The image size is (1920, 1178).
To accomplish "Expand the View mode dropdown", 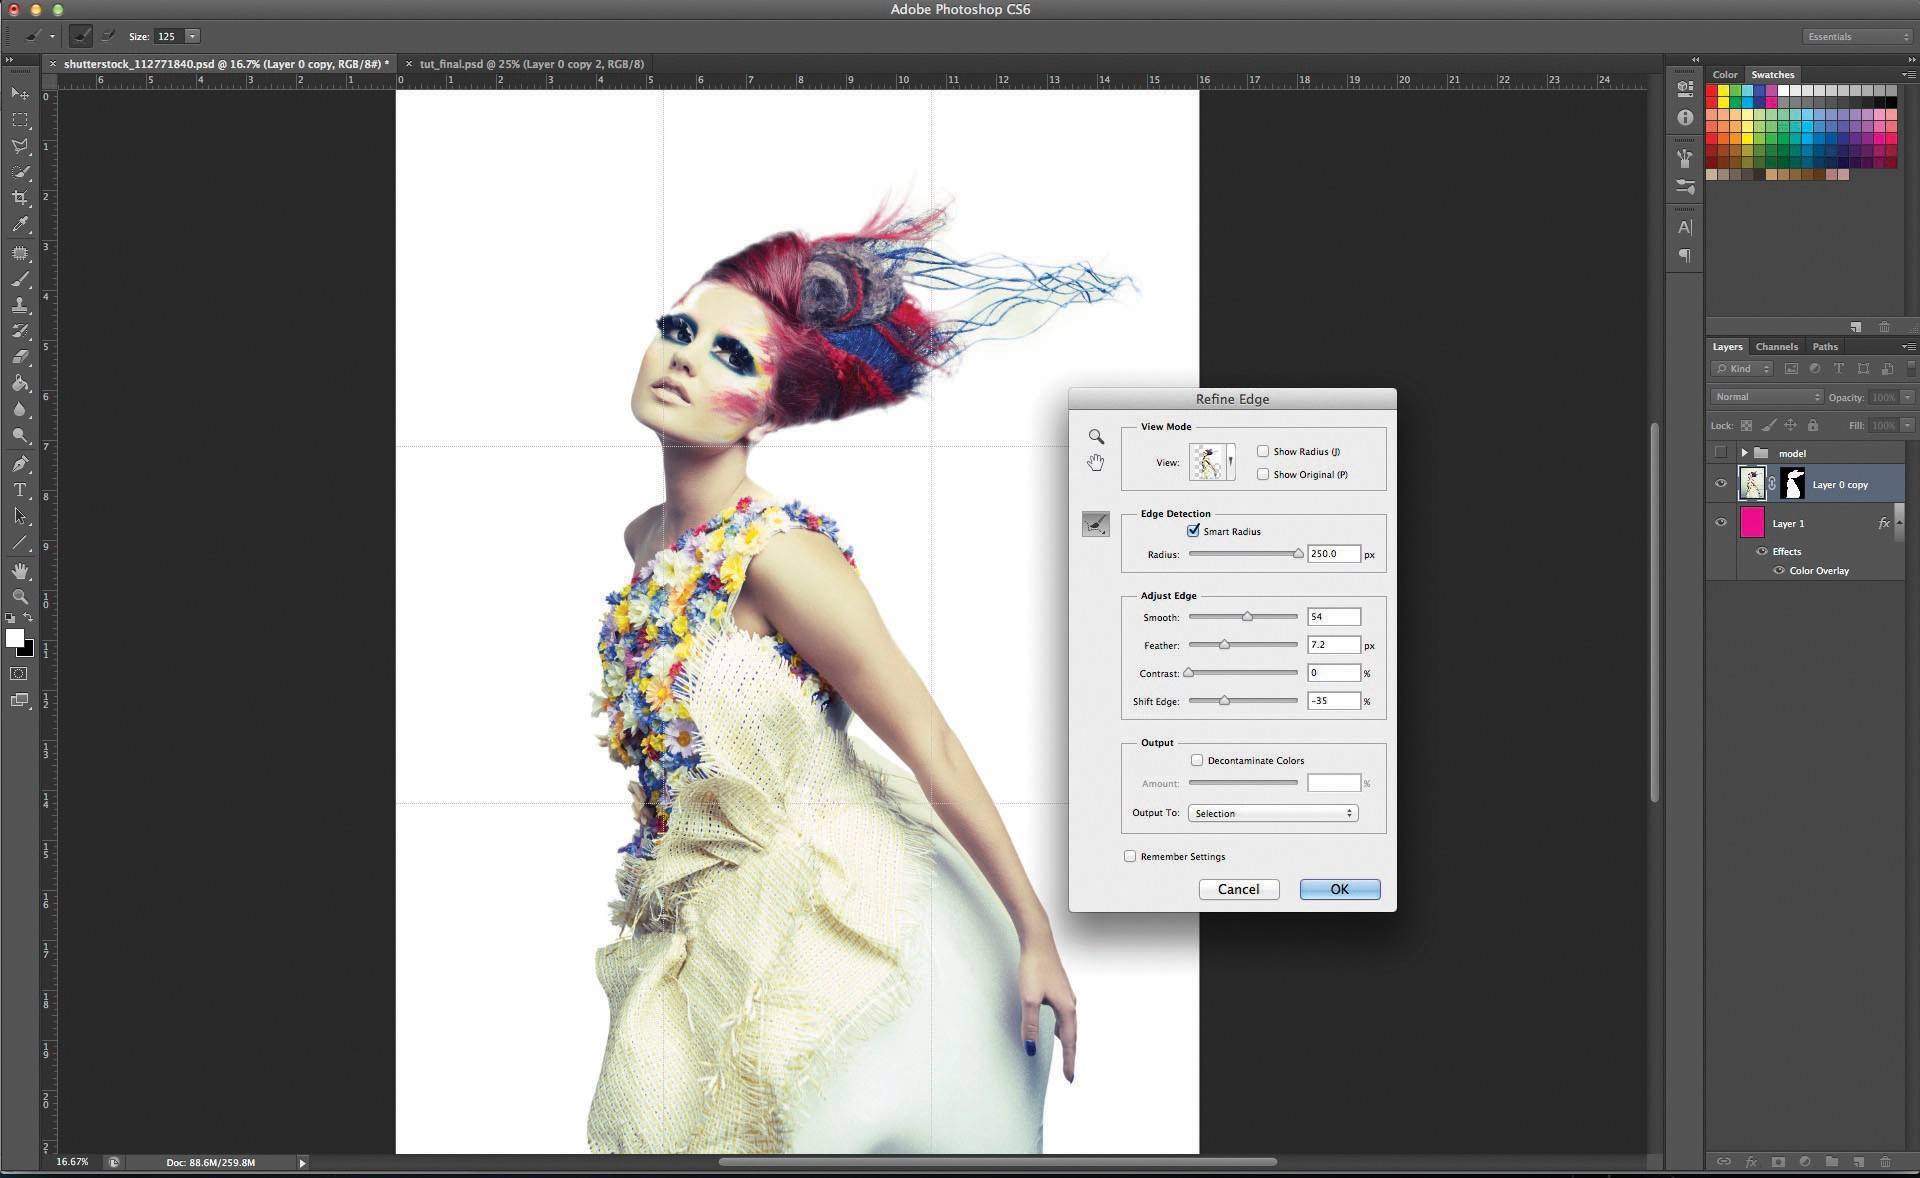I will 1227,462.
